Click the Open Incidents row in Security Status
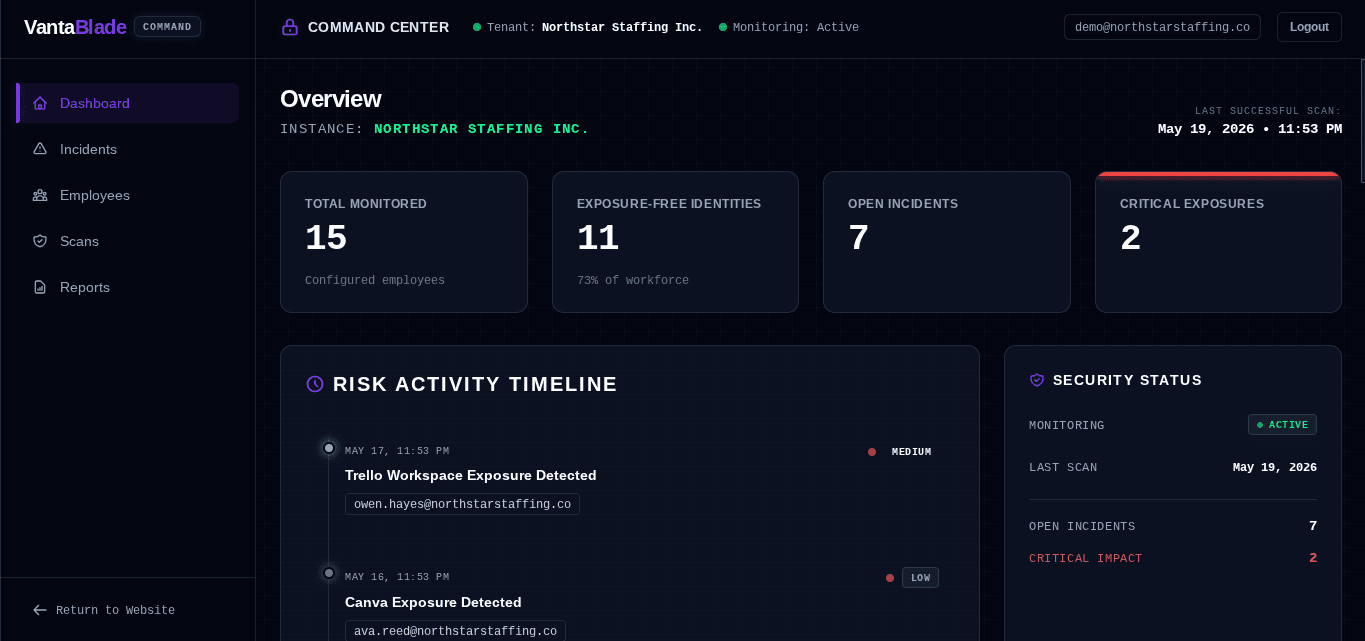1365x641 pixels. [1173, 526]
